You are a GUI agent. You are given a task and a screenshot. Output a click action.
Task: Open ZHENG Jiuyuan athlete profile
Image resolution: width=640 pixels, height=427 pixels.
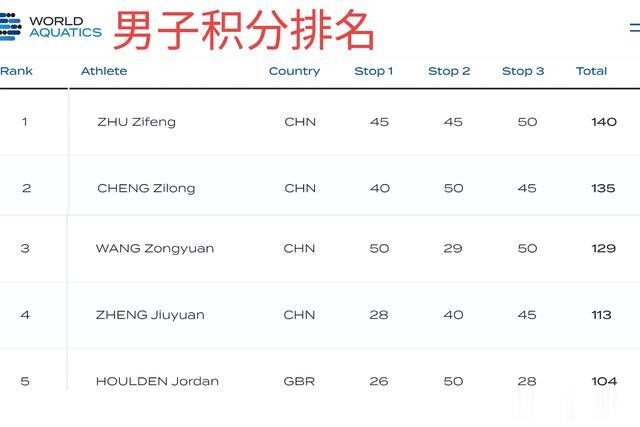point(150,315)
